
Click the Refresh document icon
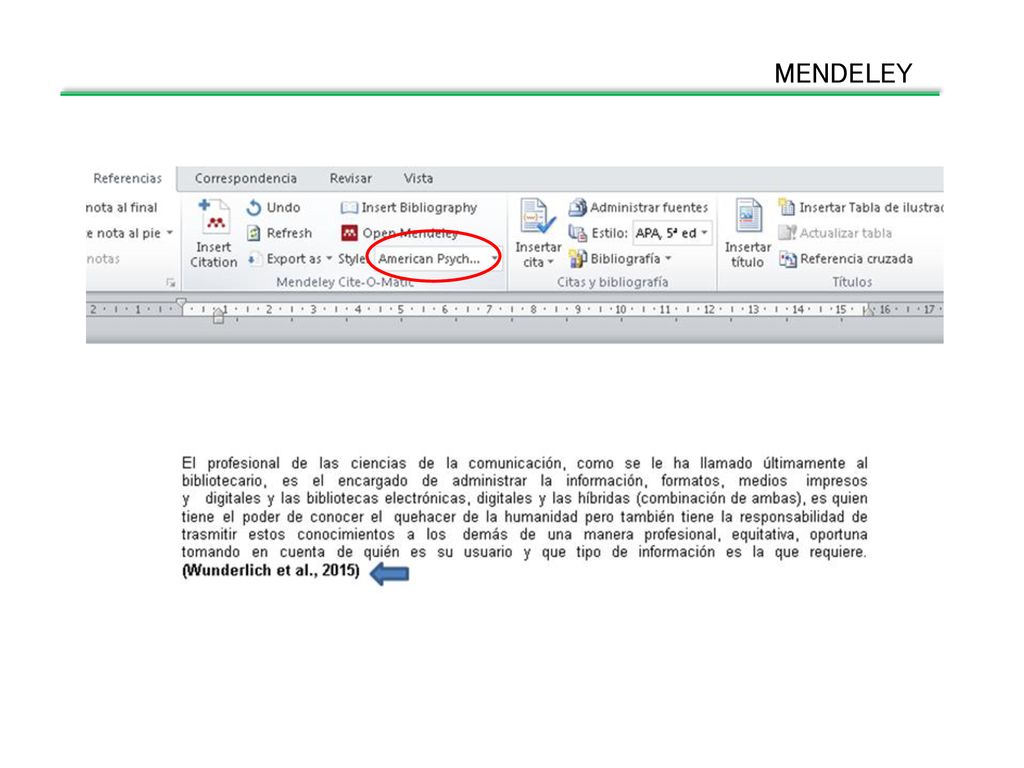click(x=253, y=233)
